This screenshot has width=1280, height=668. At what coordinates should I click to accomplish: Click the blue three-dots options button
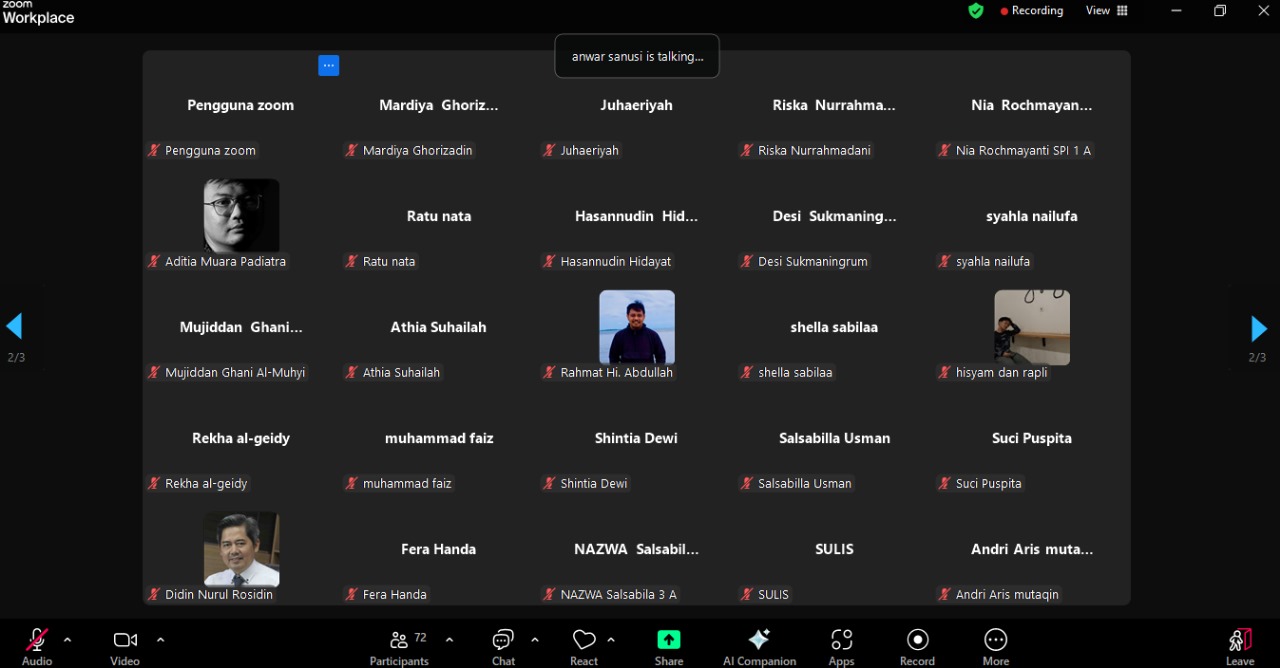pyautogui.click(x=329, y=65)
